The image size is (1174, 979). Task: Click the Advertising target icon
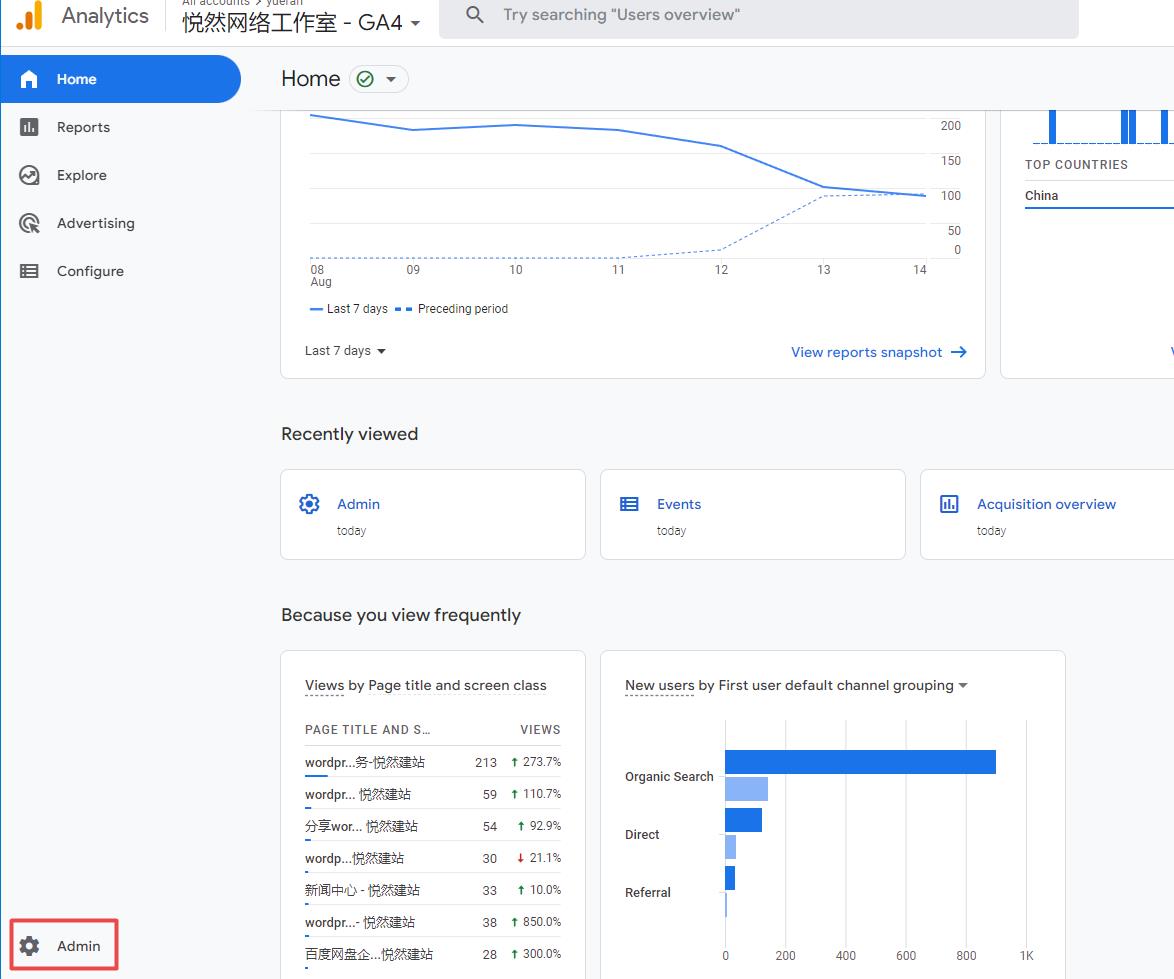[x=29, y=223]
